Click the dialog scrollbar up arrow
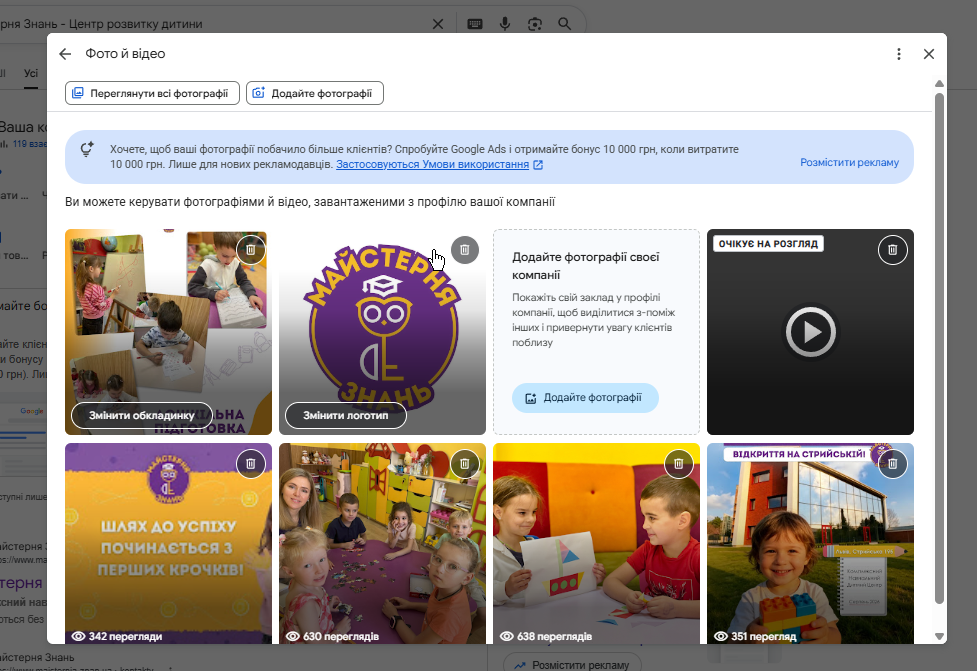This screenshot has height=671, width=977. [x=939, y=83]
